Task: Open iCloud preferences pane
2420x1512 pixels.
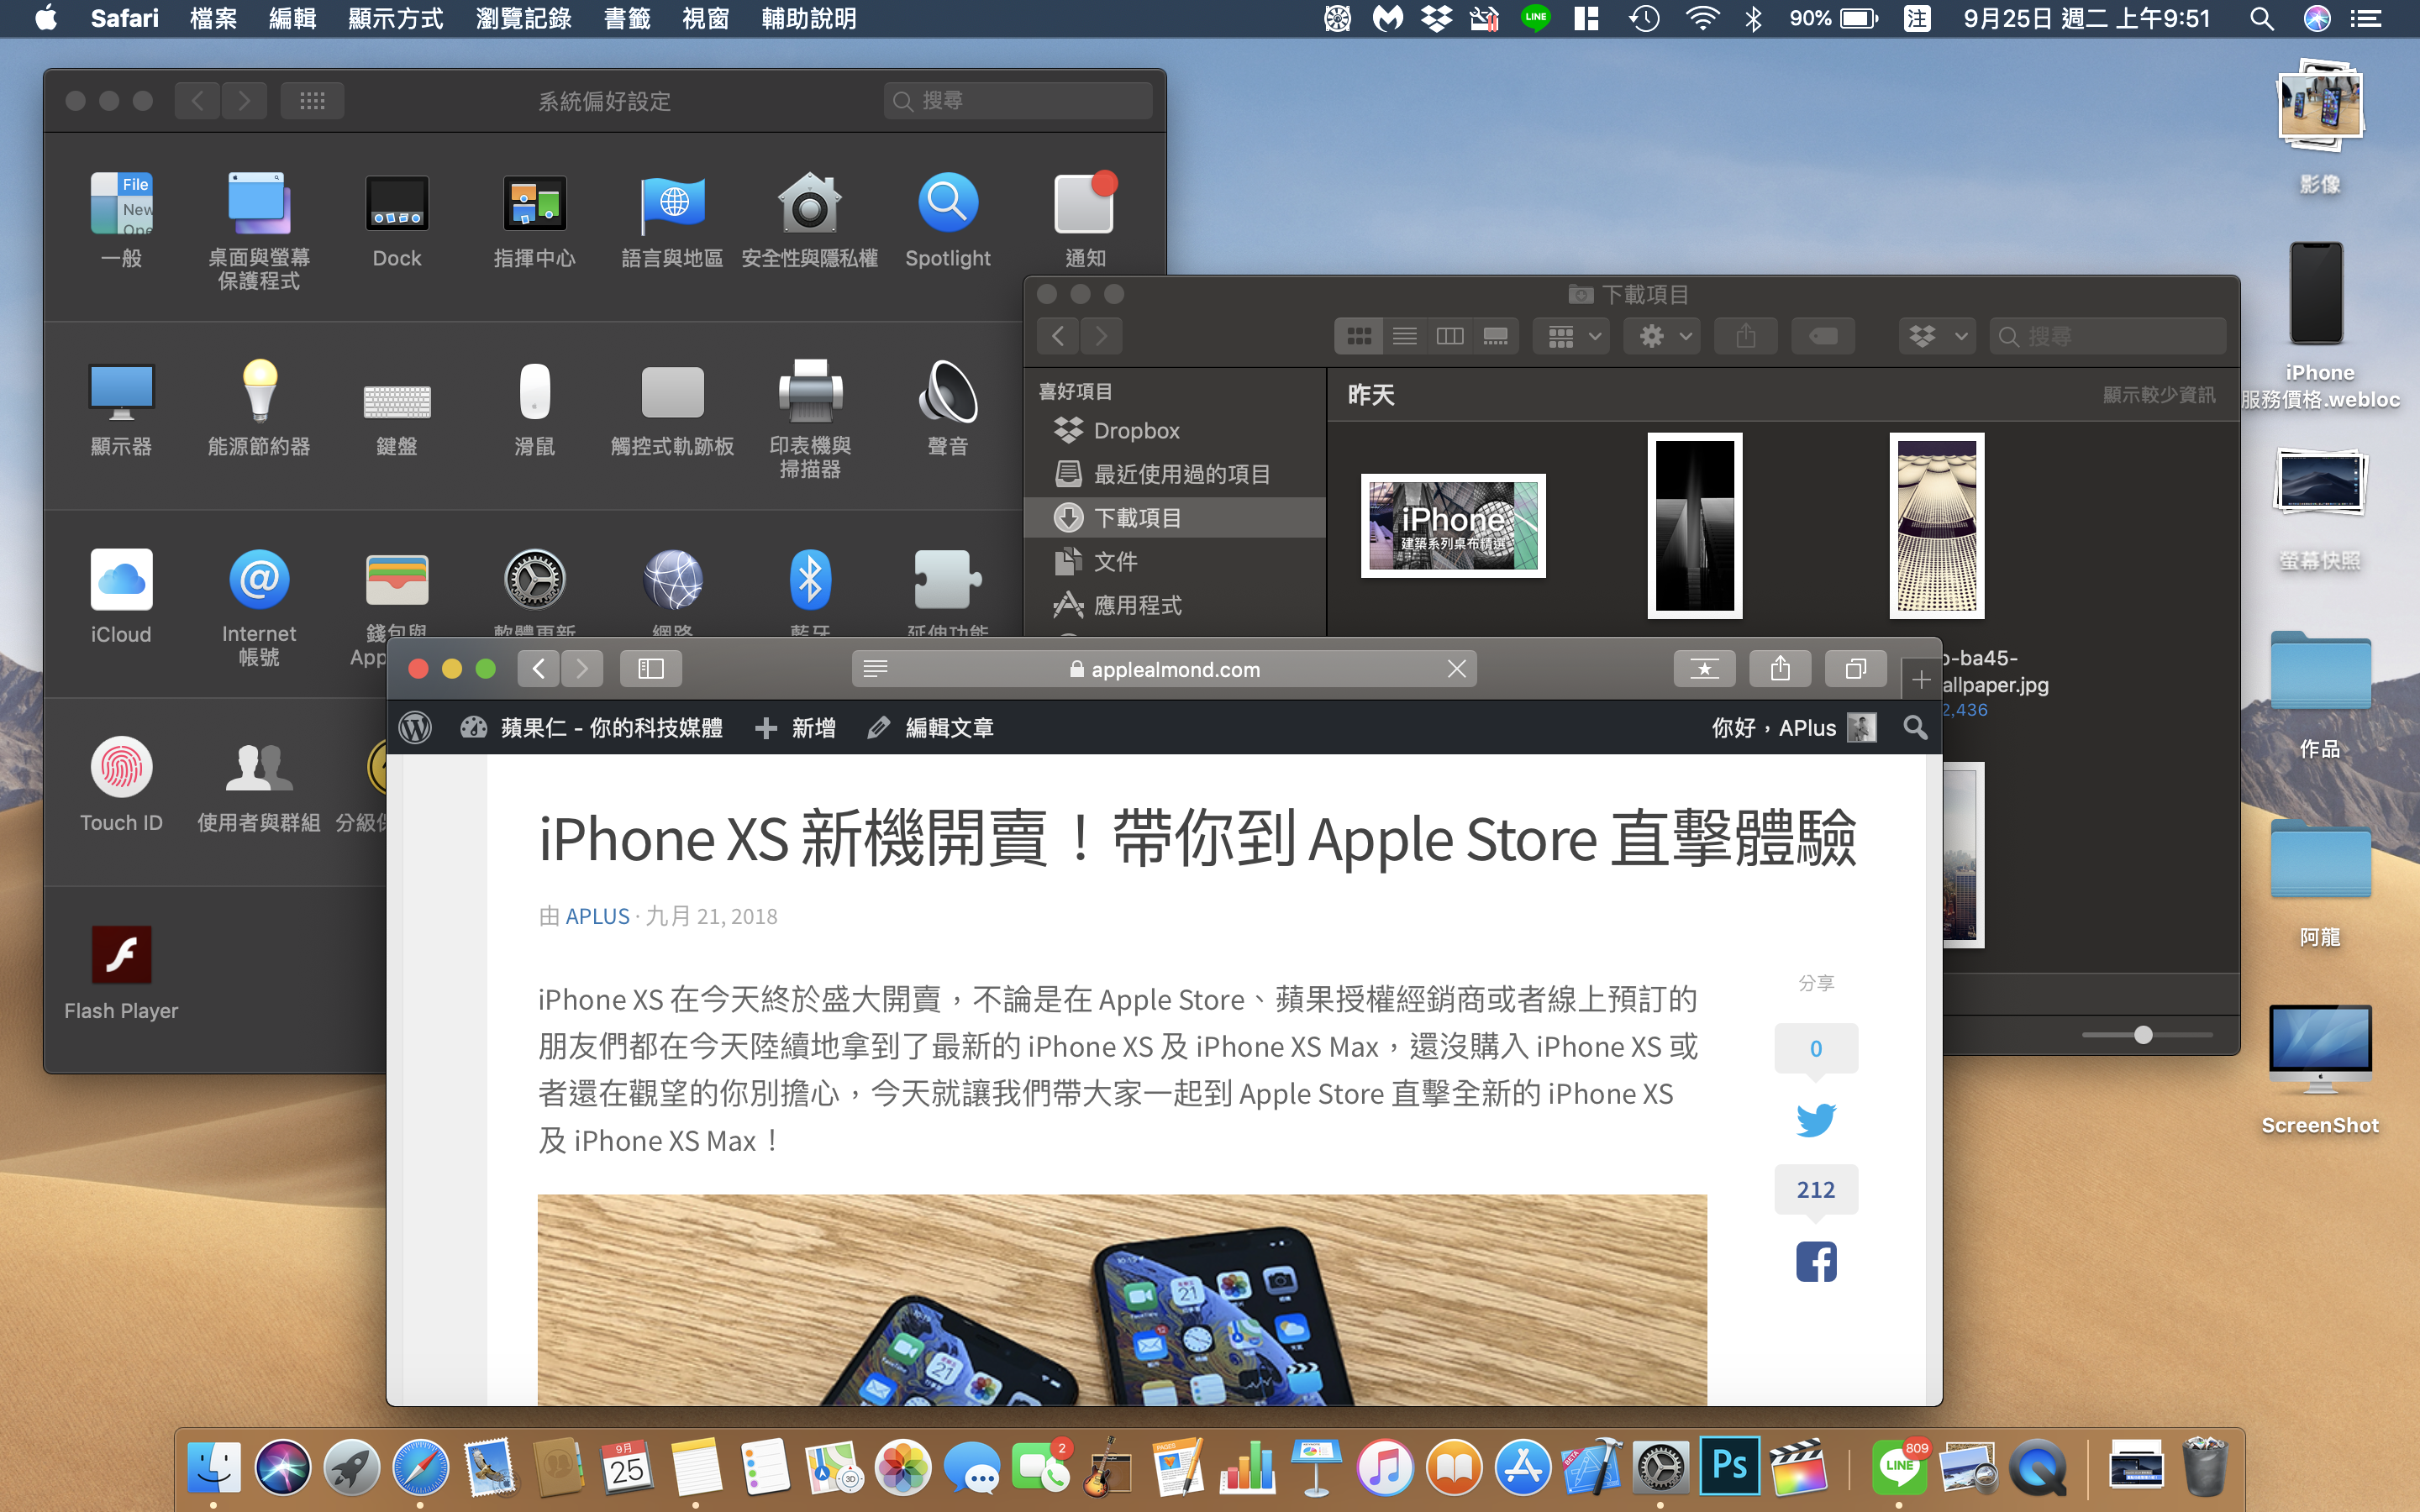Action: 121,597
